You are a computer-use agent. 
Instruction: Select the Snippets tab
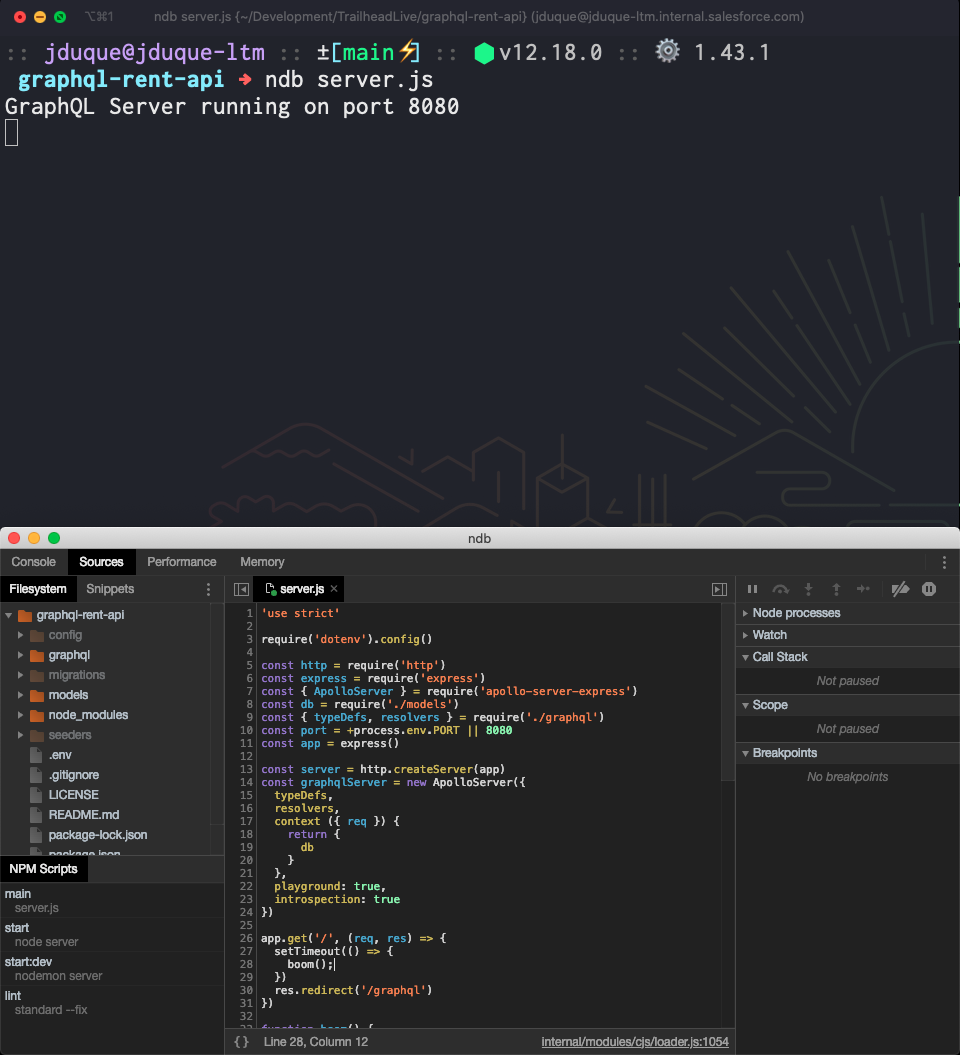pyautogui.click(x=110, y=589)
